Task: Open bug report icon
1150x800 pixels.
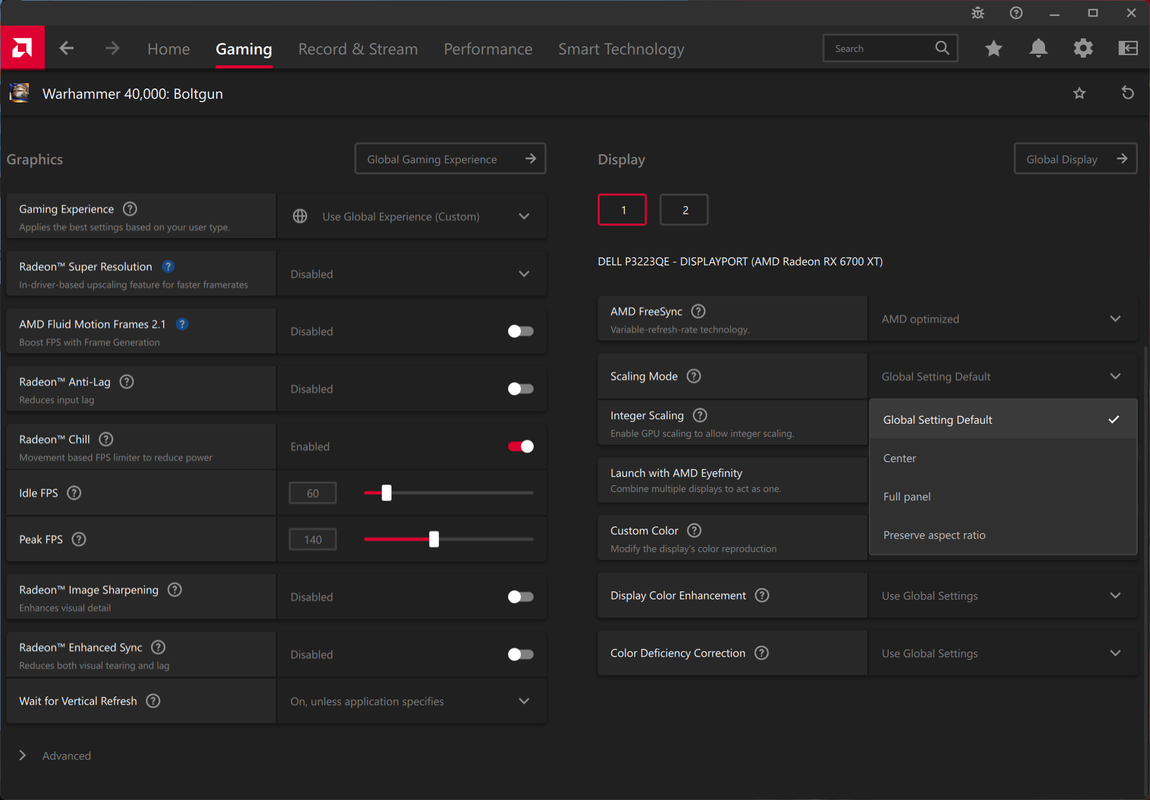Action: (x=978, y=13)
